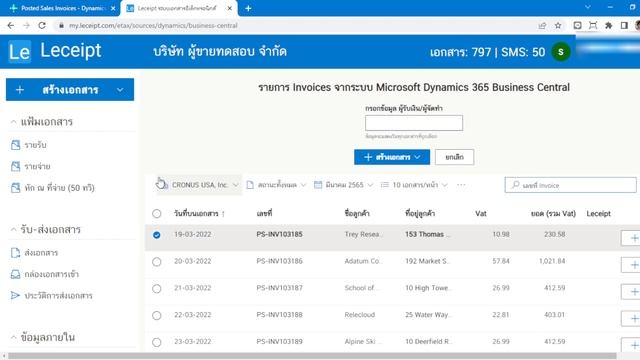Expand sidebar สร้างเอกสาร create dropdown
This screenshot has height=360, width=640.
120,90
